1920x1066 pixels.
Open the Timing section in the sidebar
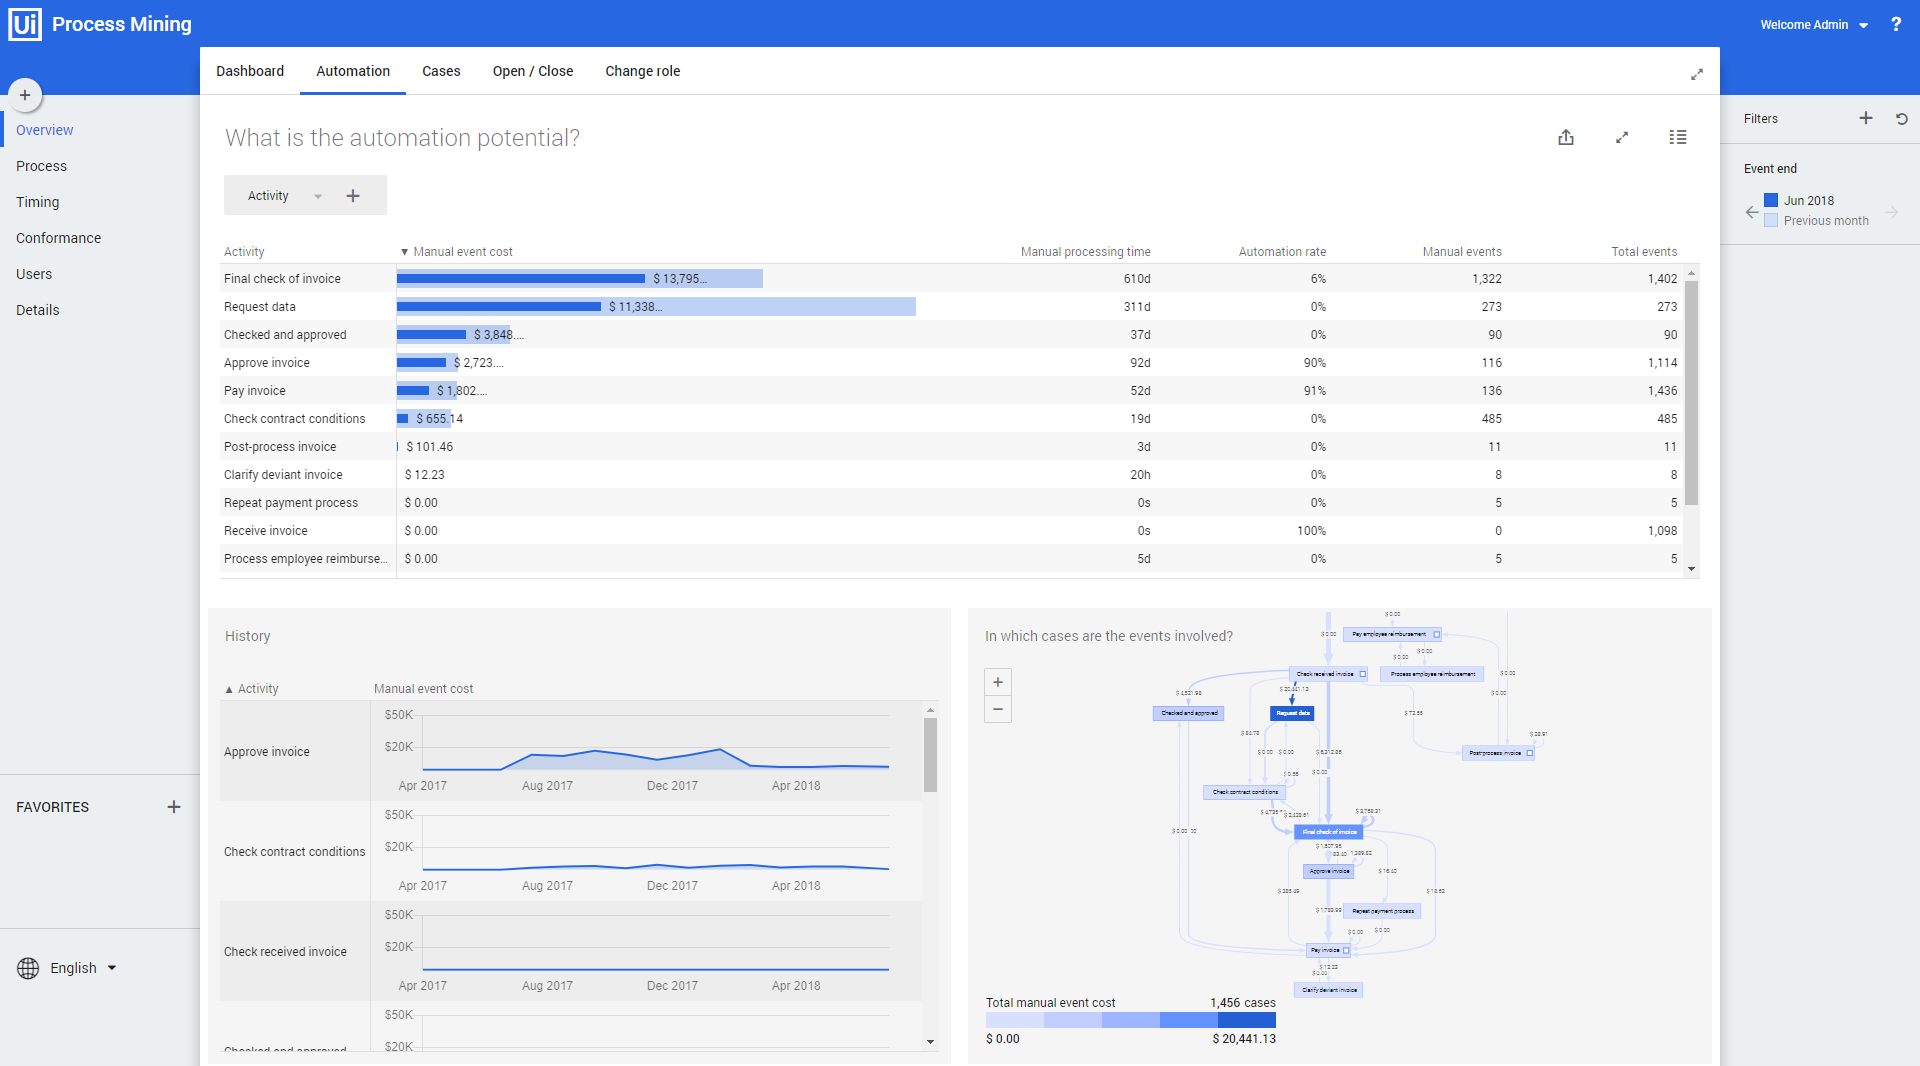[38, 202]
